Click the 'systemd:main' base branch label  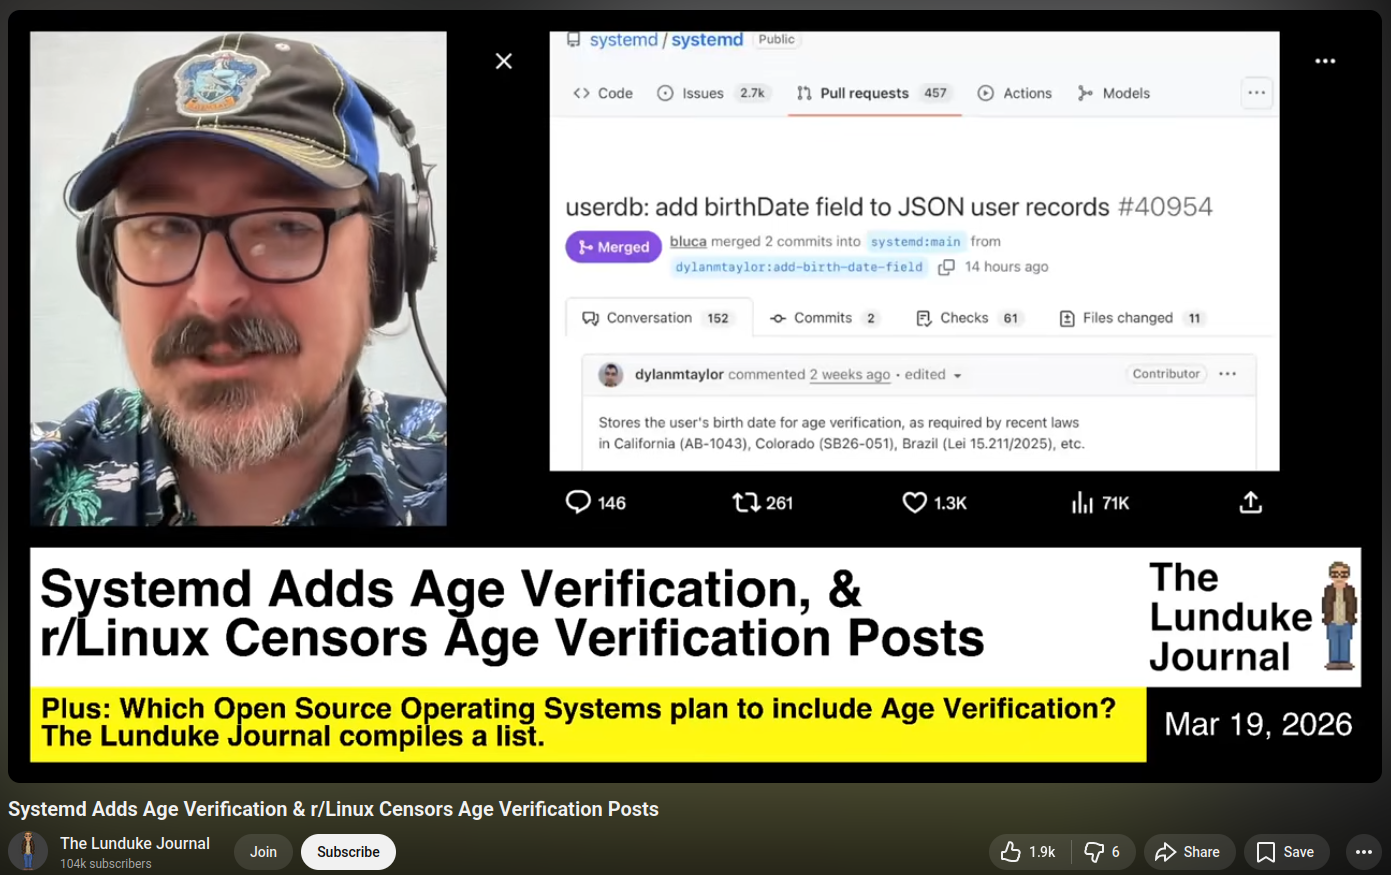[x=915, y=241]
